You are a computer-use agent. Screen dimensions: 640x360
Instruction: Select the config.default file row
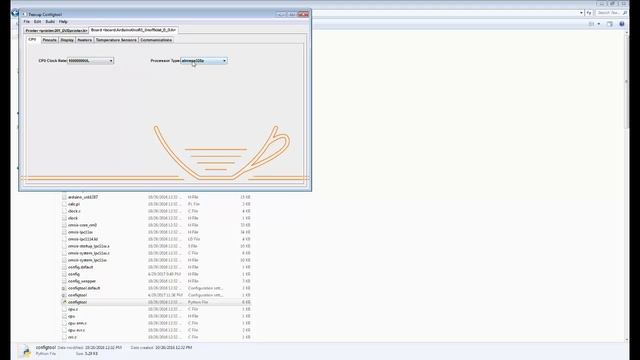tap(156, 267)
